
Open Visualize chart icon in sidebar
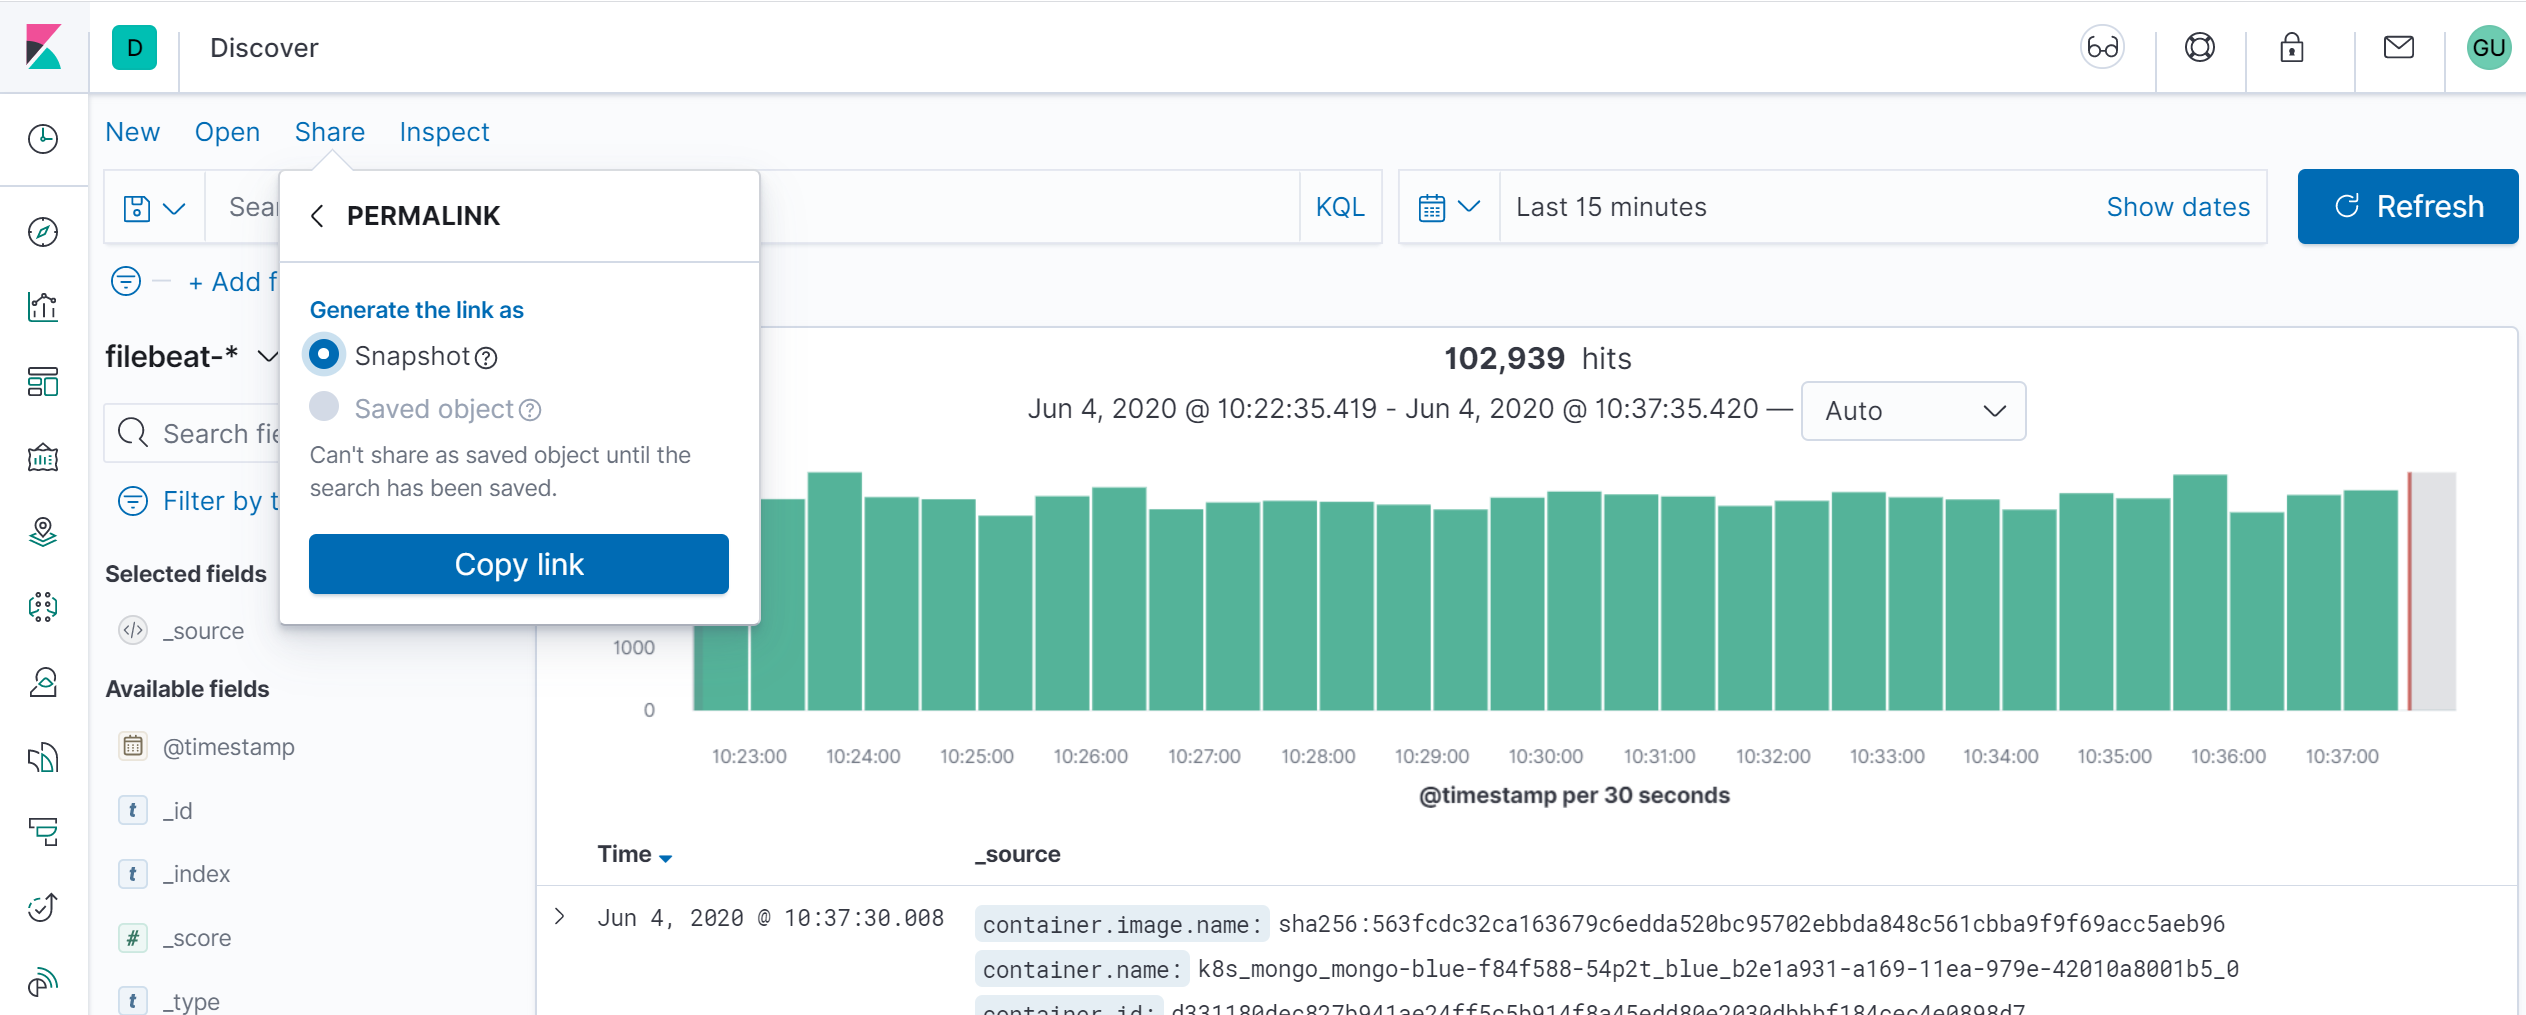[43, 307]
